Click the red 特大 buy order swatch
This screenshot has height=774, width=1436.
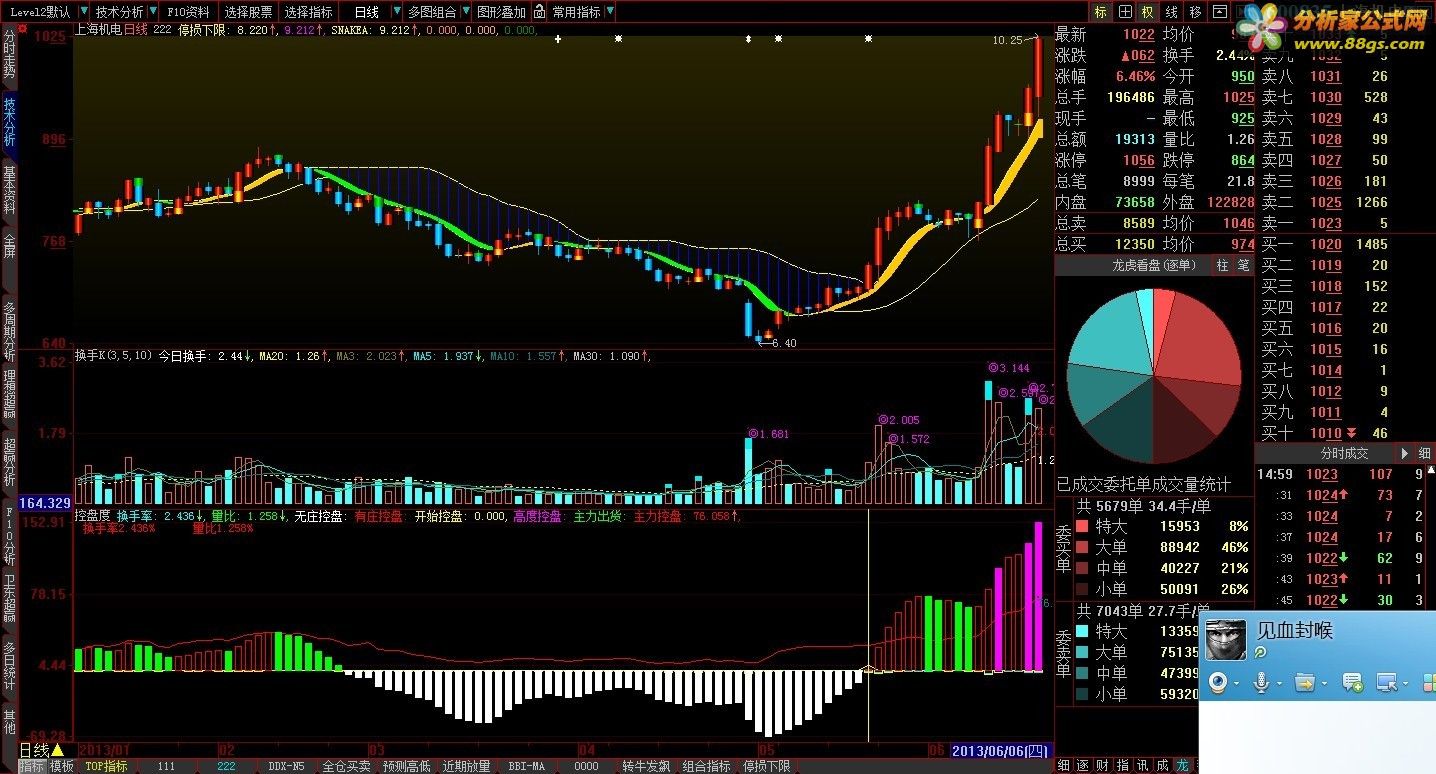[1083, 526]
